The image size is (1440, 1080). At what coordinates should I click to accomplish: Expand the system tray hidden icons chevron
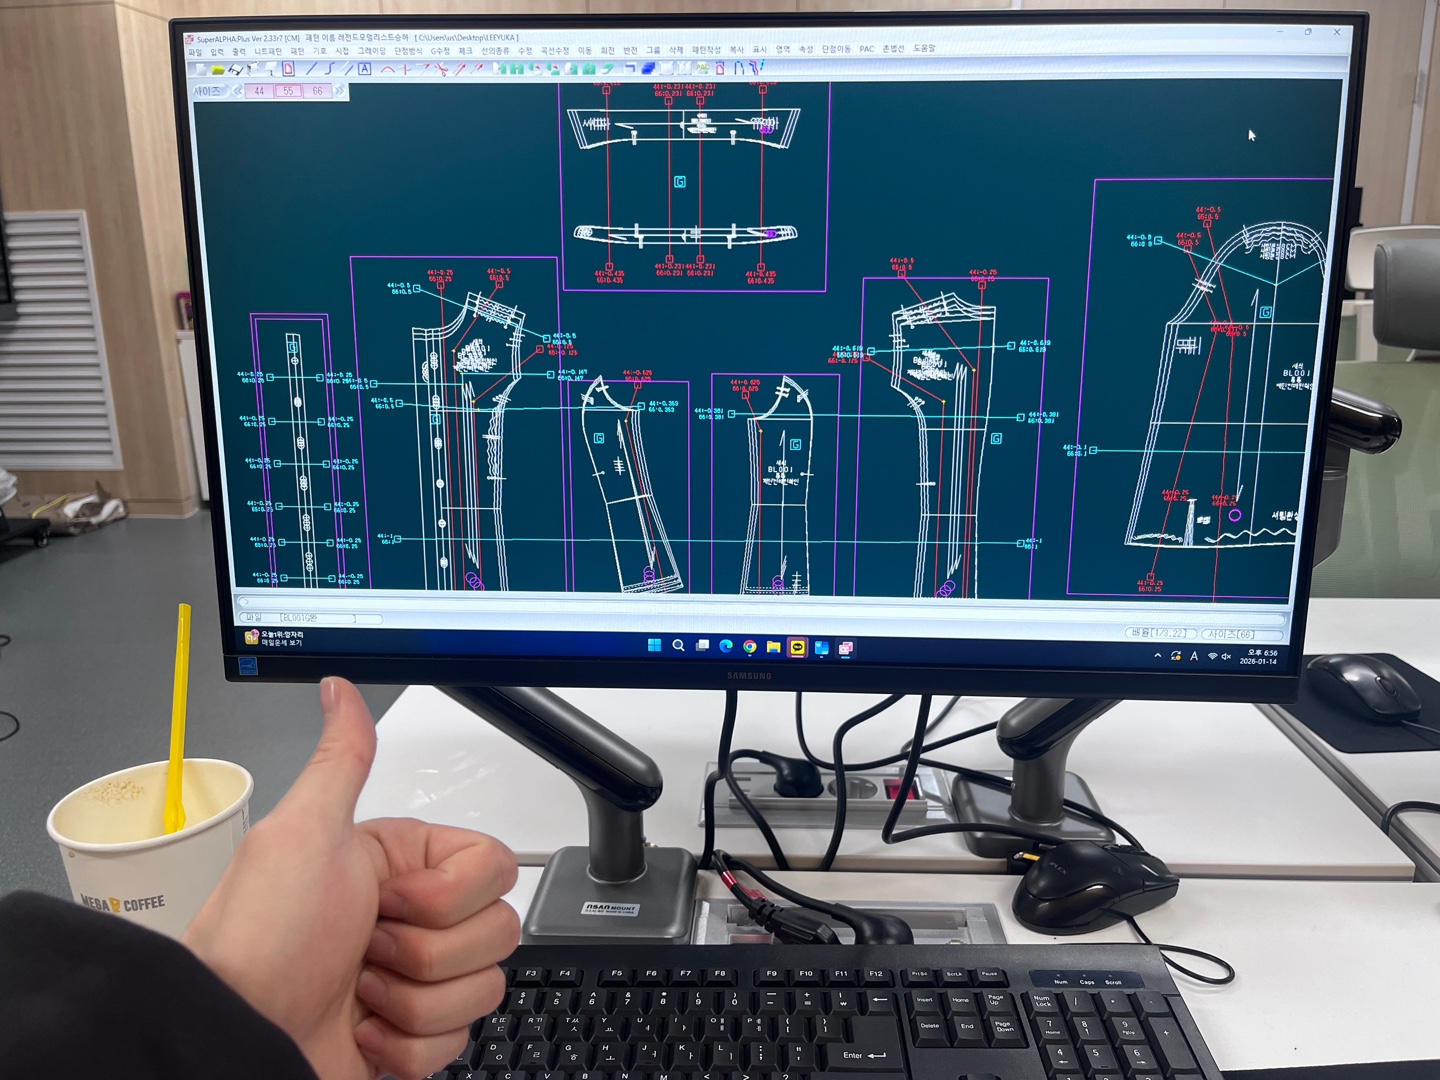pyautogui.click(x=1158, y=656)
